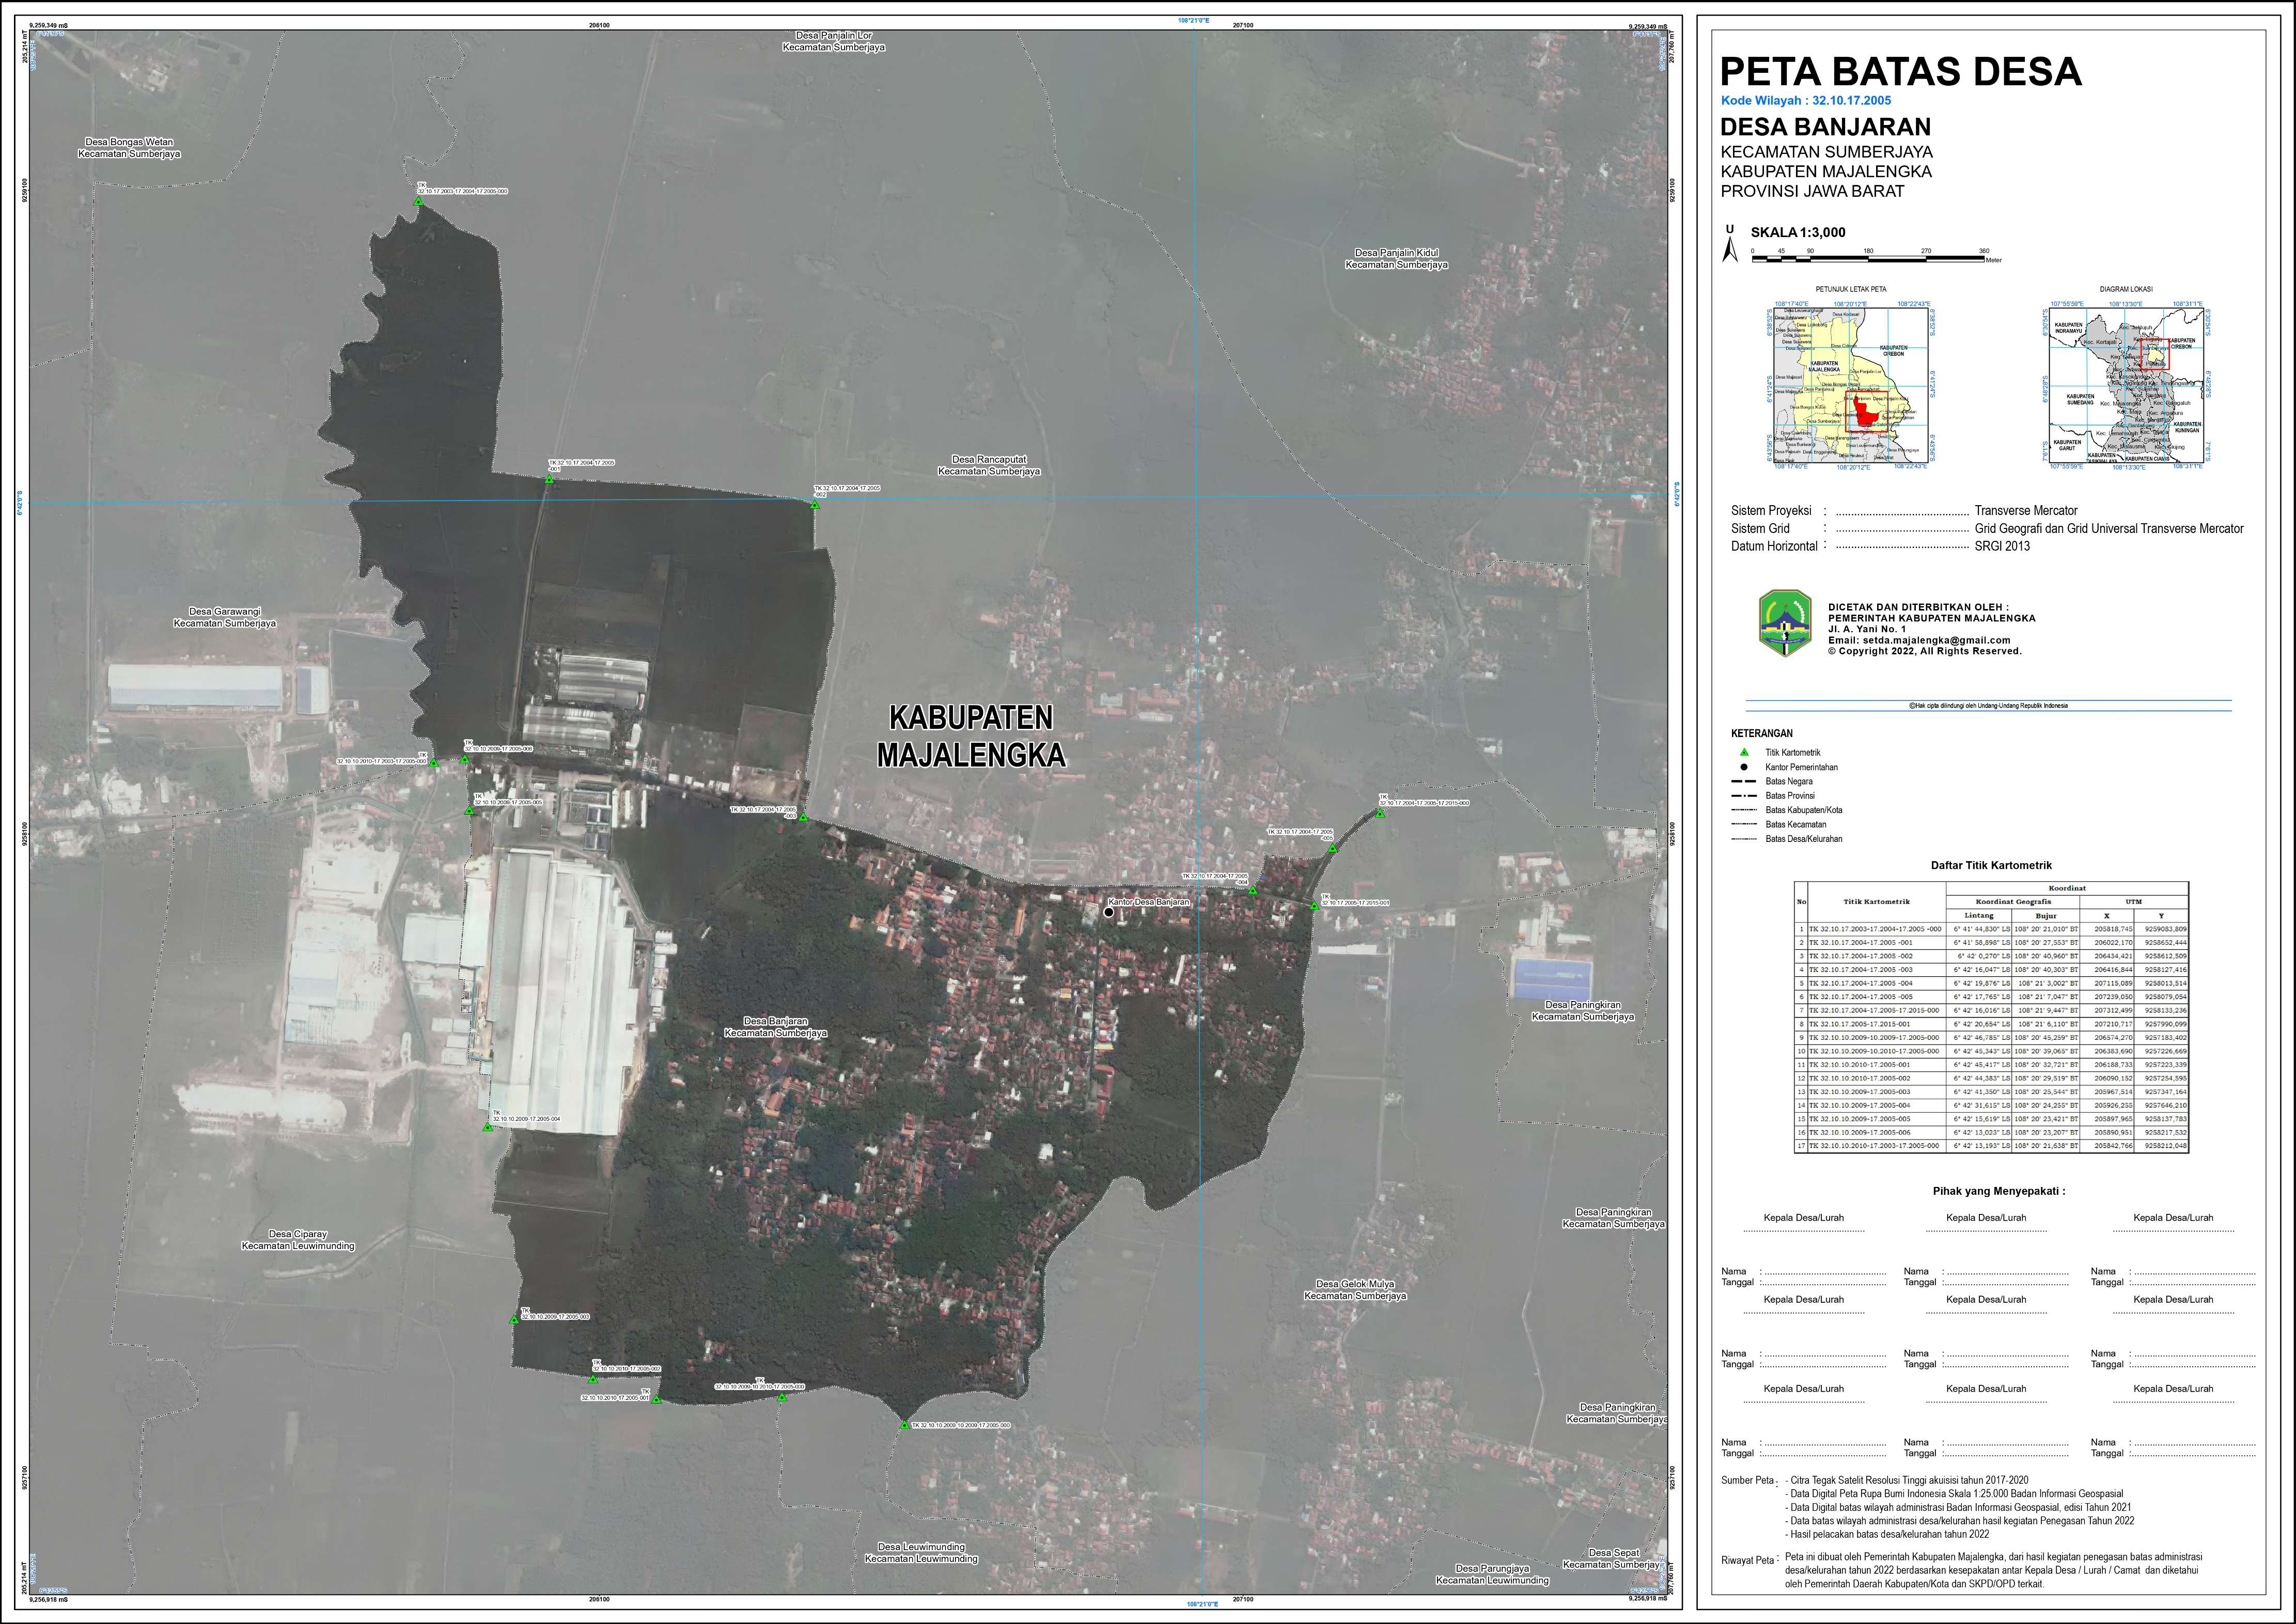Click the southernmost green triangle boundary marker

[905, 1425]
